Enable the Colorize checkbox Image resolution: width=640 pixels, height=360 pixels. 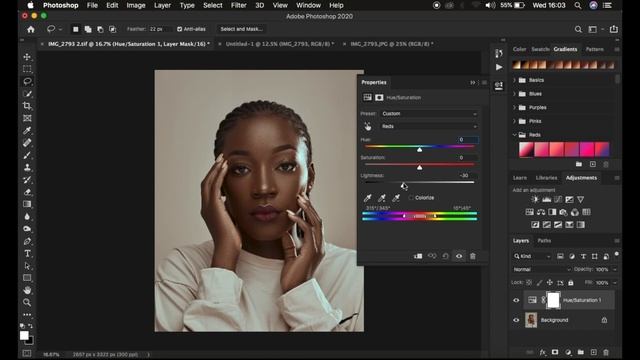(411, 198)
